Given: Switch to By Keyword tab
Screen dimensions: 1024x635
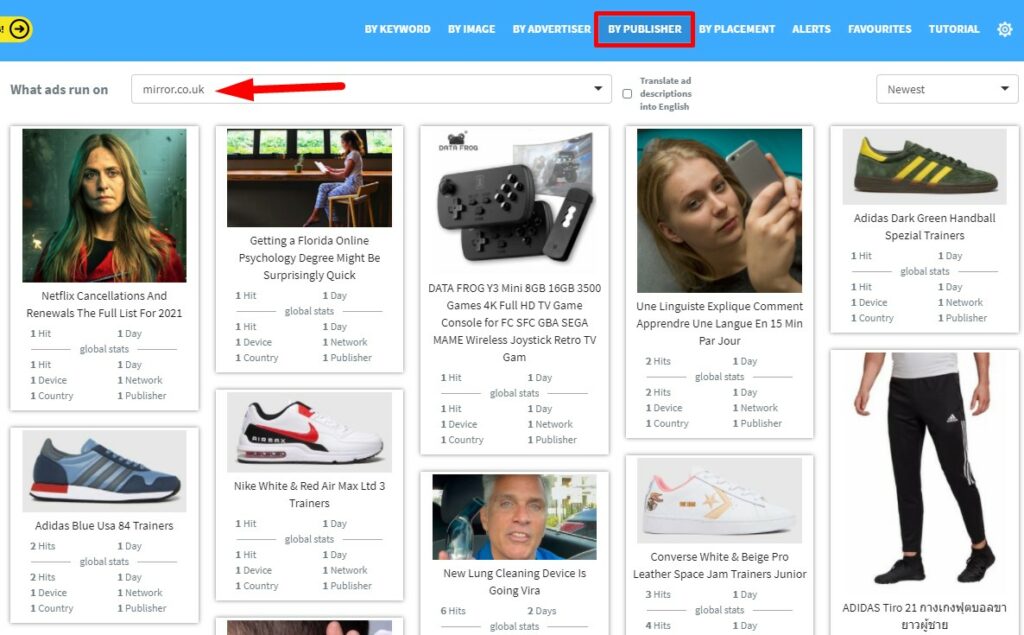Looking at the screenshot, I should tap(397, 29).
